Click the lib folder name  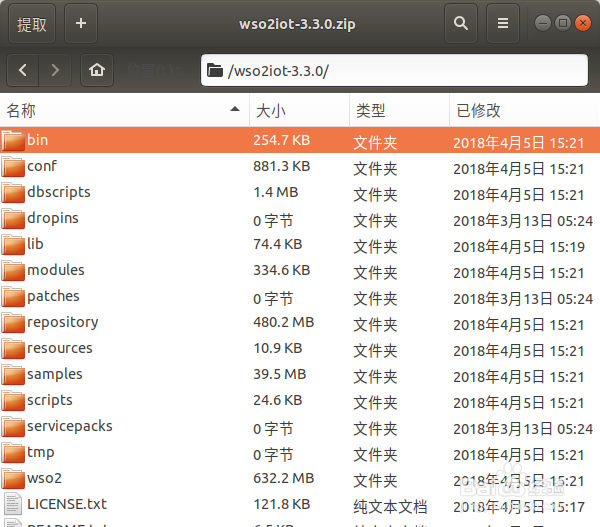[35, 244]
